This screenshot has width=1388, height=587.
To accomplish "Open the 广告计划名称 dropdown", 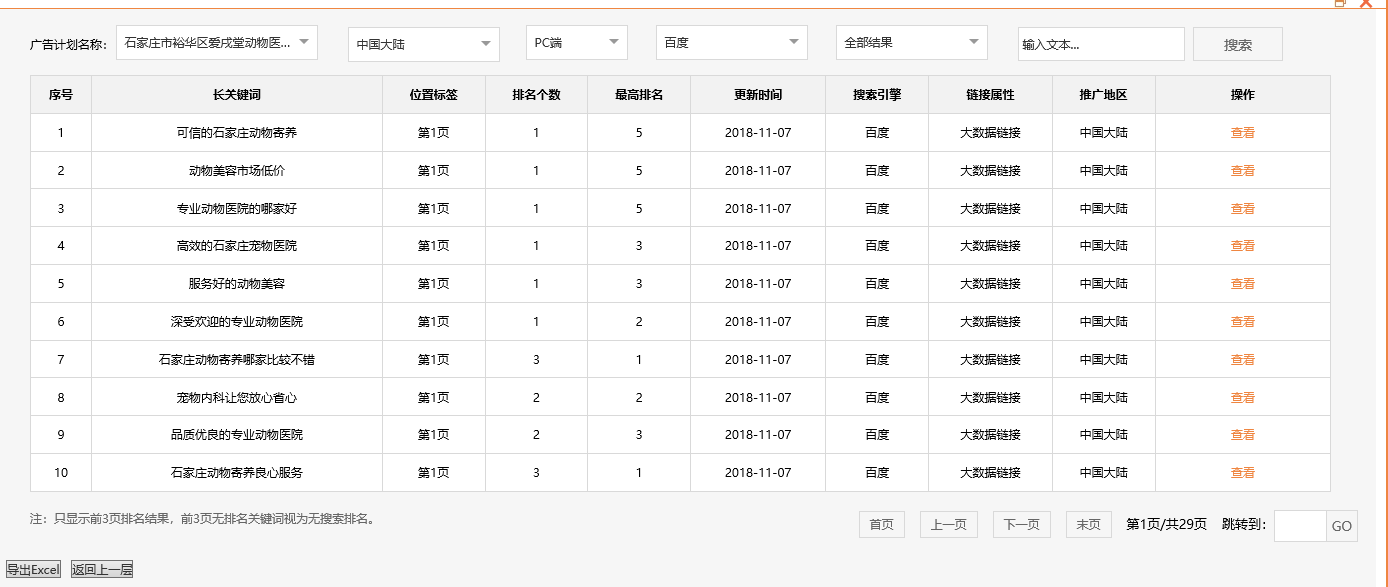I will point(217,43).
